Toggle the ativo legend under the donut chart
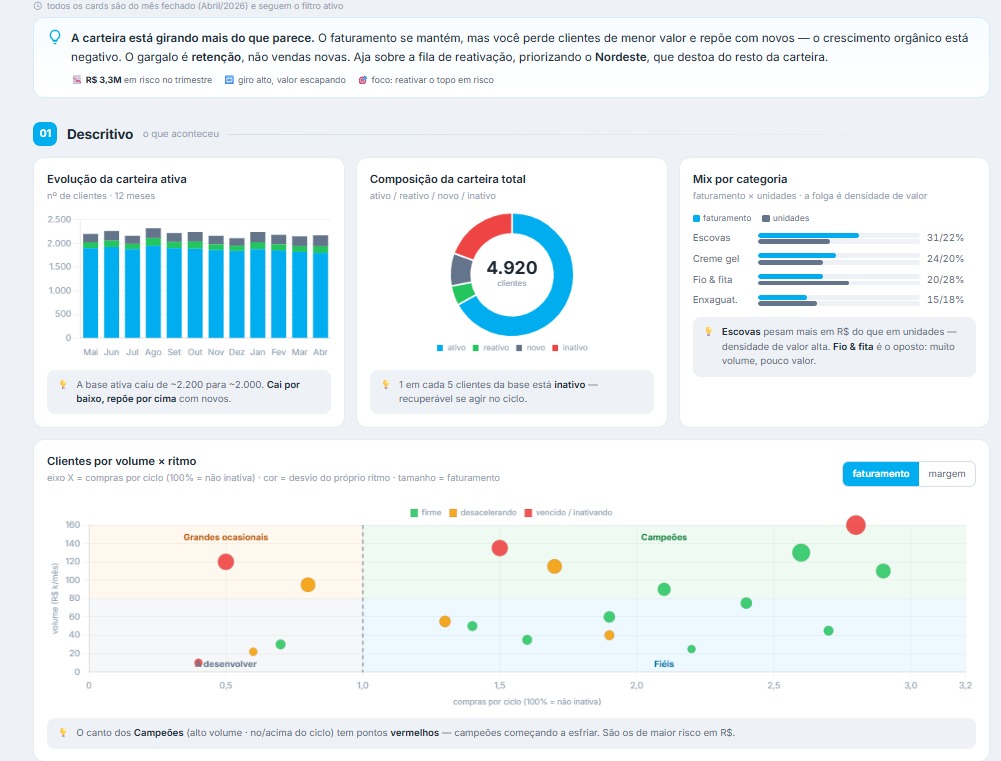This screenshot has height=761, width=1001. click(x=451, y=348)
